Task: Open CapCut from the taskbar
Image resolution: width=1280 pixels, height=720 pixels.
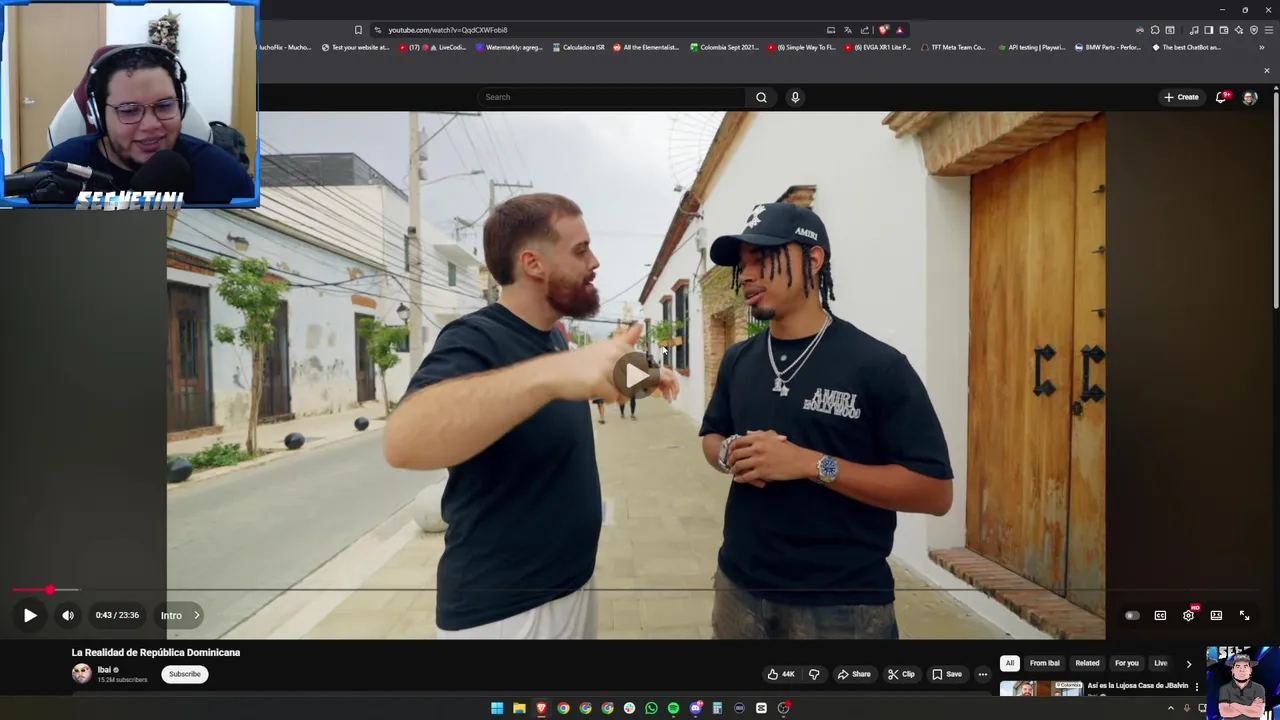Action: (761, 708)
